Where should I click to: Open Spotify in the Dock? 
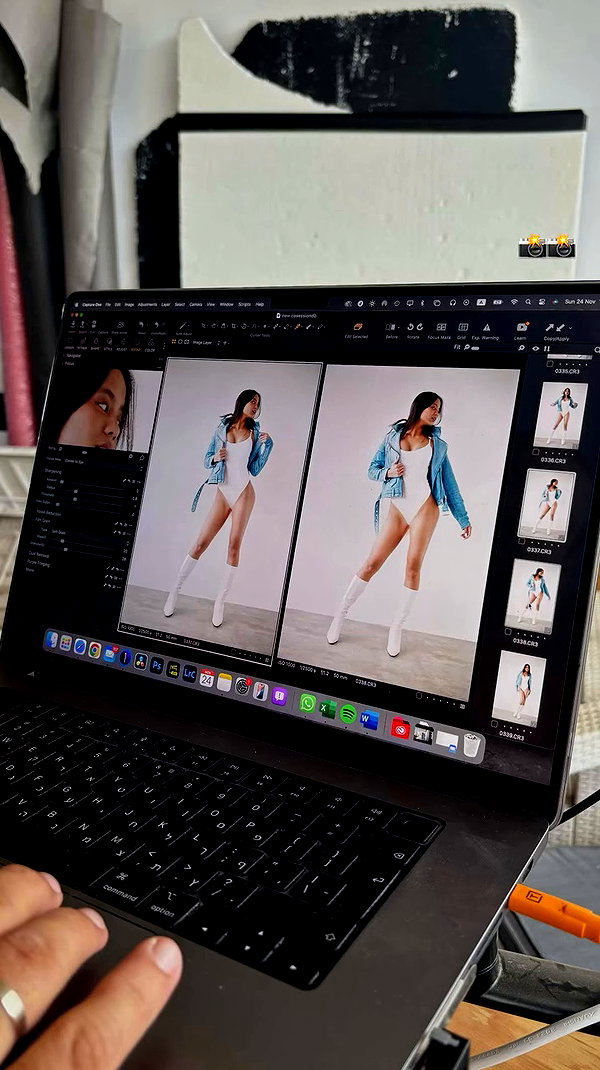point(348,714)
